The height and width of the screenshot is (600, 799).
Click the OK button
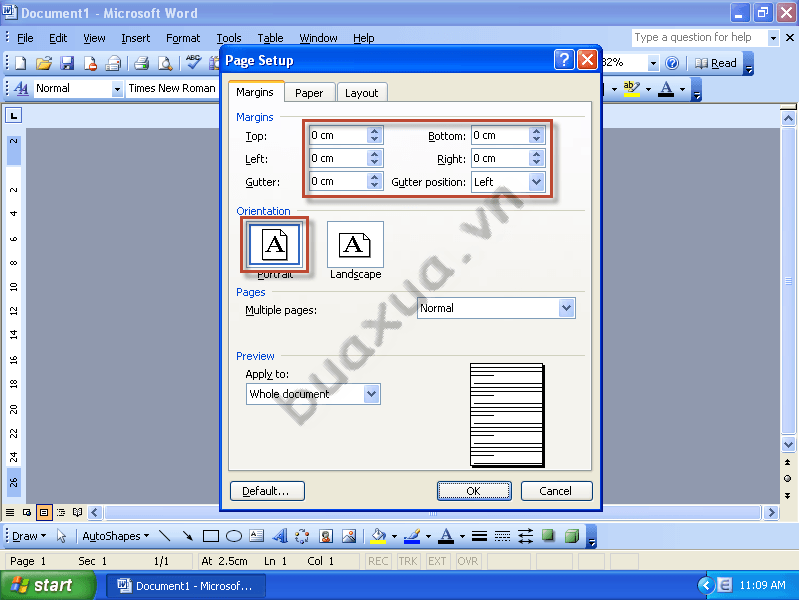(x=474, y=491)
